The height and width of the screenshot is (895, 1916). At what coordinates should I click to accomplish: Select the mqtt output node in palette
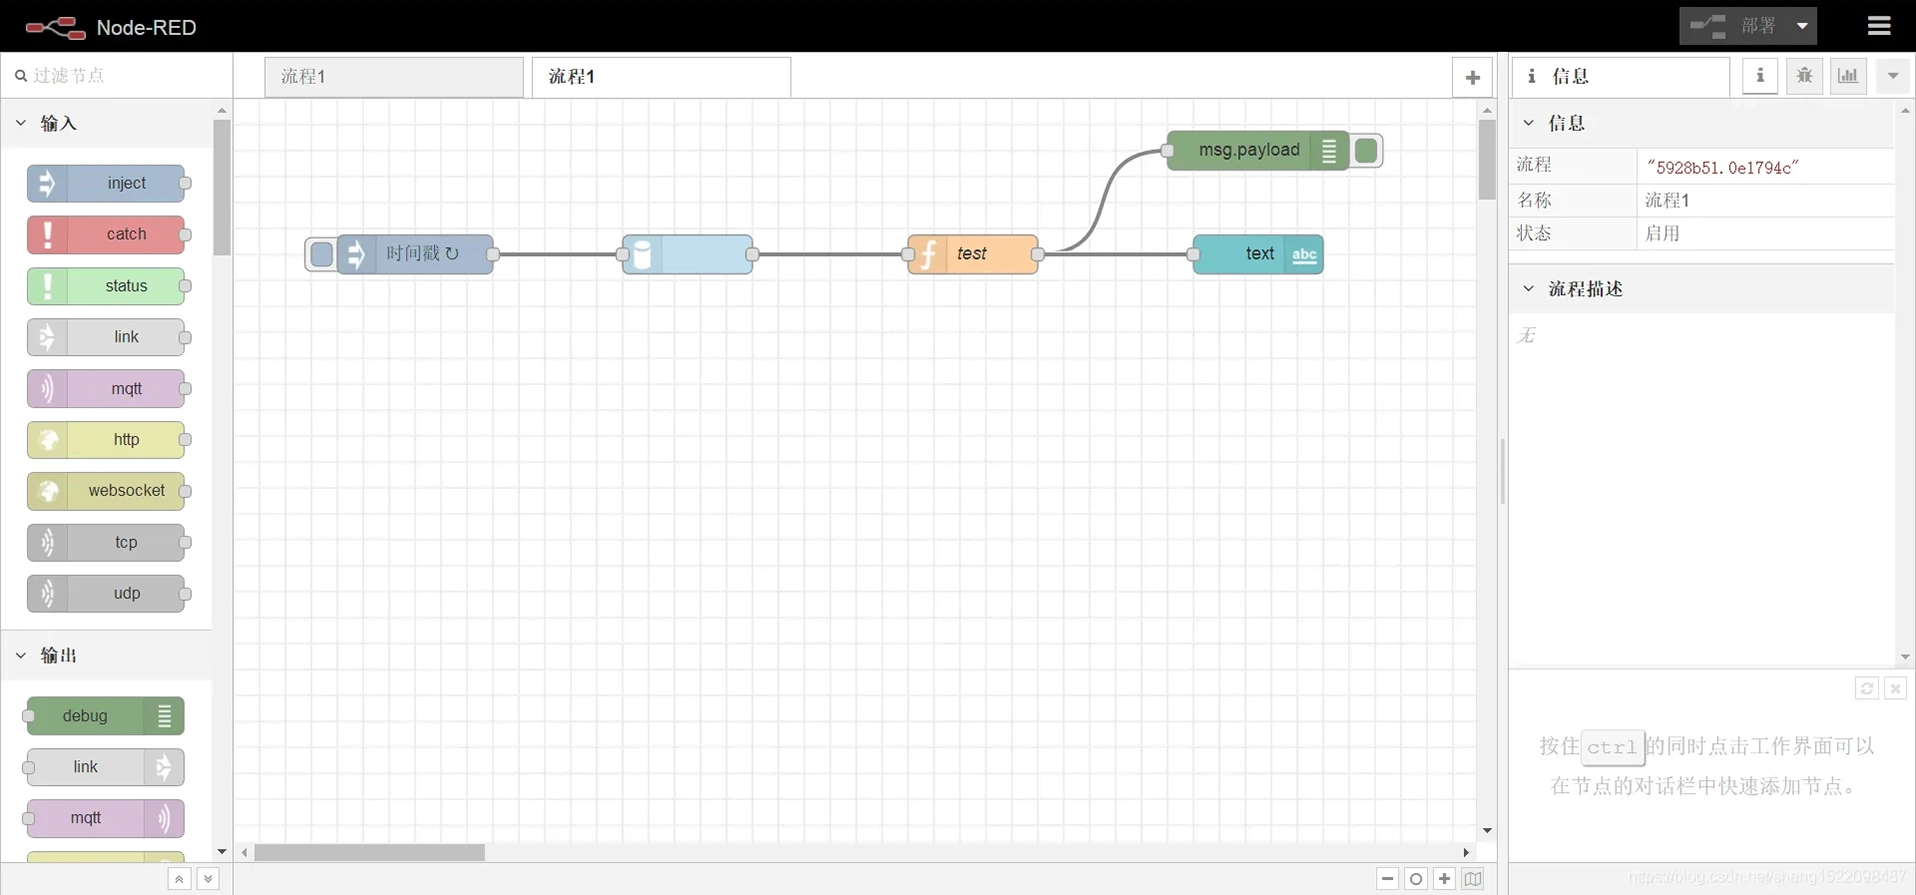click(105, 818)
